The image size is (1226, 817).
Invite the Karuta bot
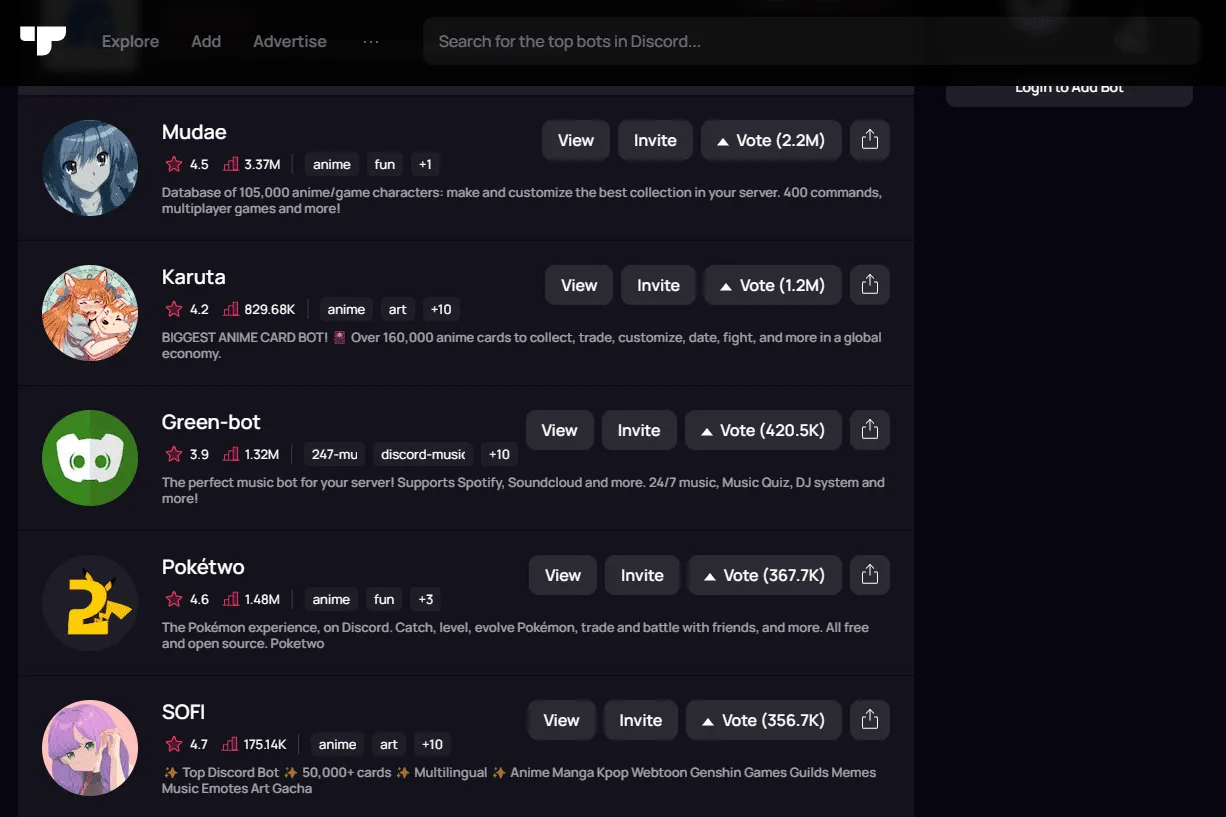click(658, 285)
